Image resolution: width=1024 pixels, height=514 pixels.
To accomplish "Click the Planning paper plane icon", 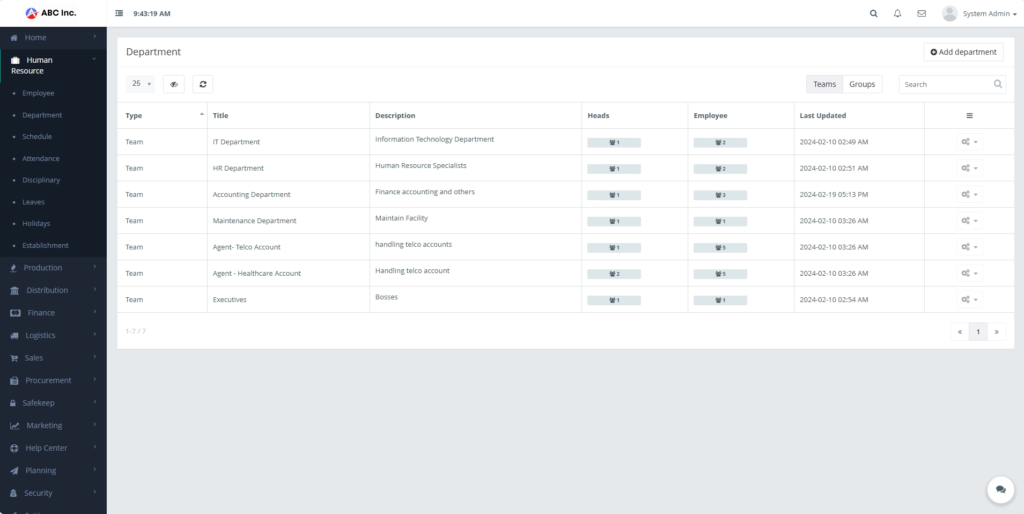I will tap(14, 471).
